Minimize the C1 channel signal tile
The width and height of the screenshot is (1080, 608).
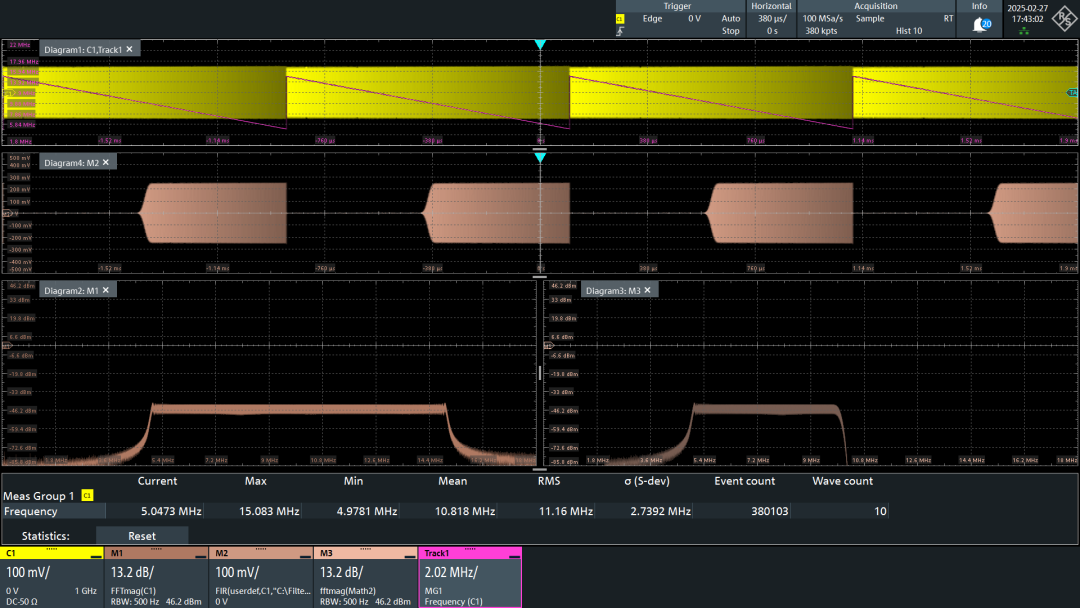coord(95,555)
